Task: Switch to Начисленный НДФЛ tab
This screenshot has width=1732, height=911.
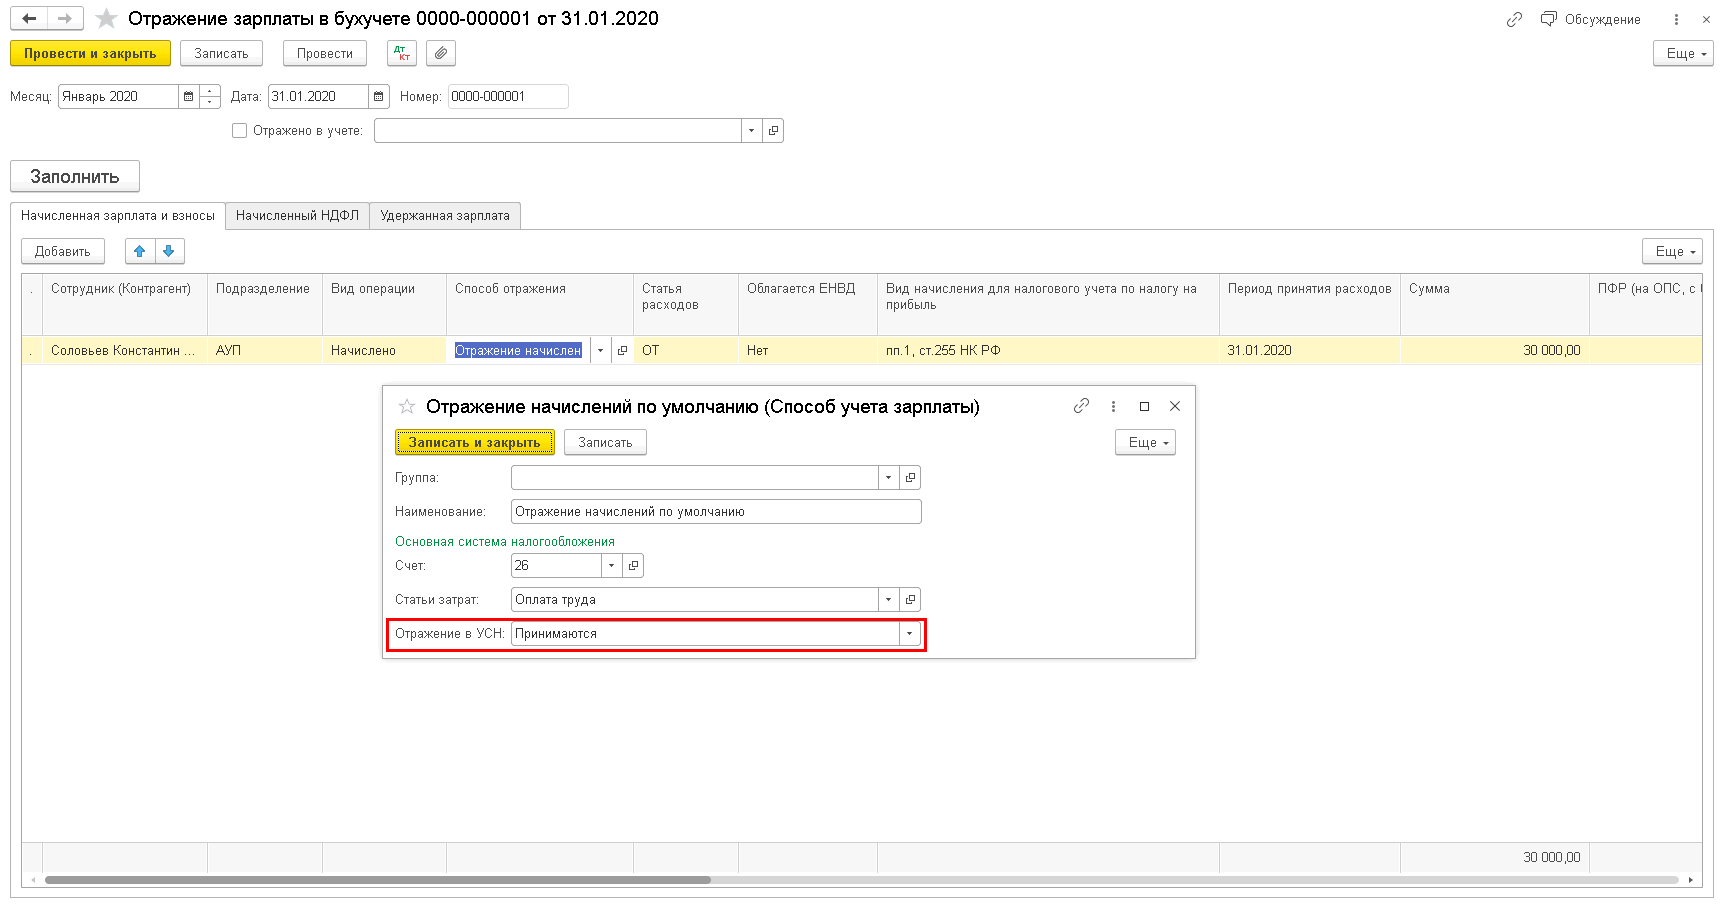Action: click(297, 215)
